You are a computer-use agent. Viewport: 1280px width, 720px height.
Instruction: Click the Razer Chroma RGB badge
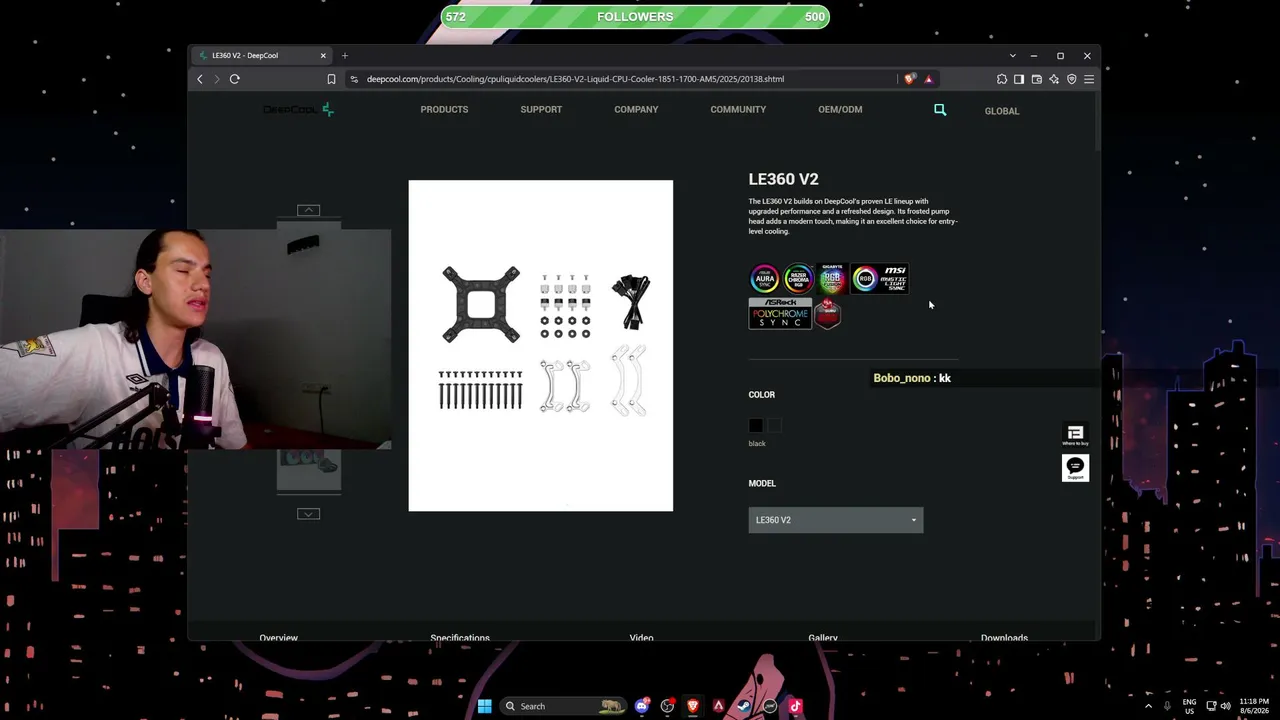(x=798, y=279)
